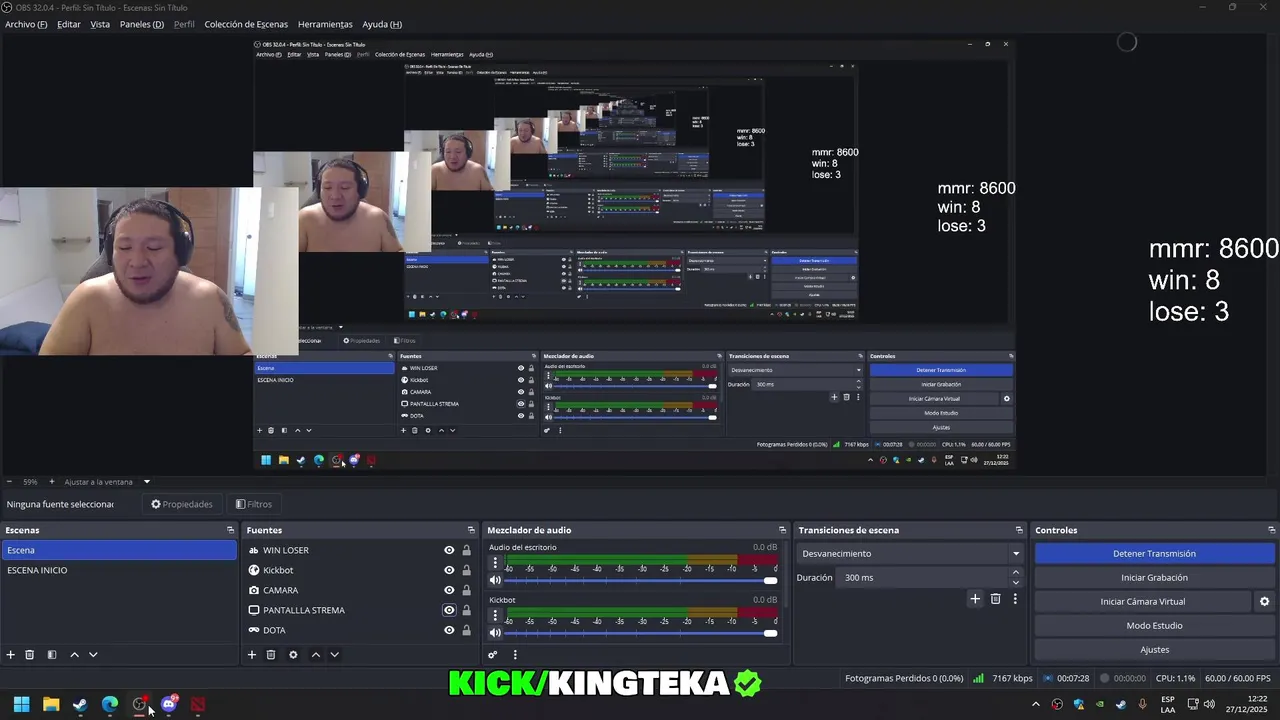Viewport: 1280px width, 720px height.
Task: Mute Audio del escritorio speaker icon
Action: [x=494, y=580]
